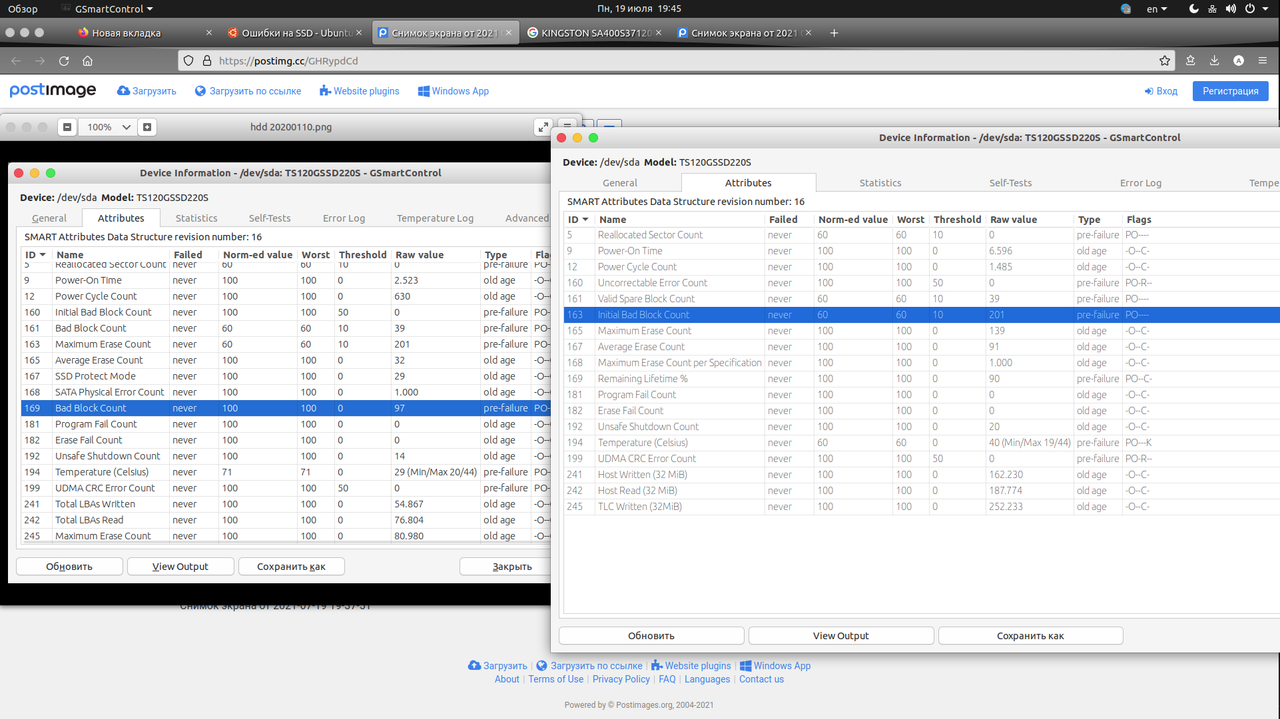Open the Firefox hamburger menu
Viewport: 1280px width, 719px height.
tap(1264, 61)
